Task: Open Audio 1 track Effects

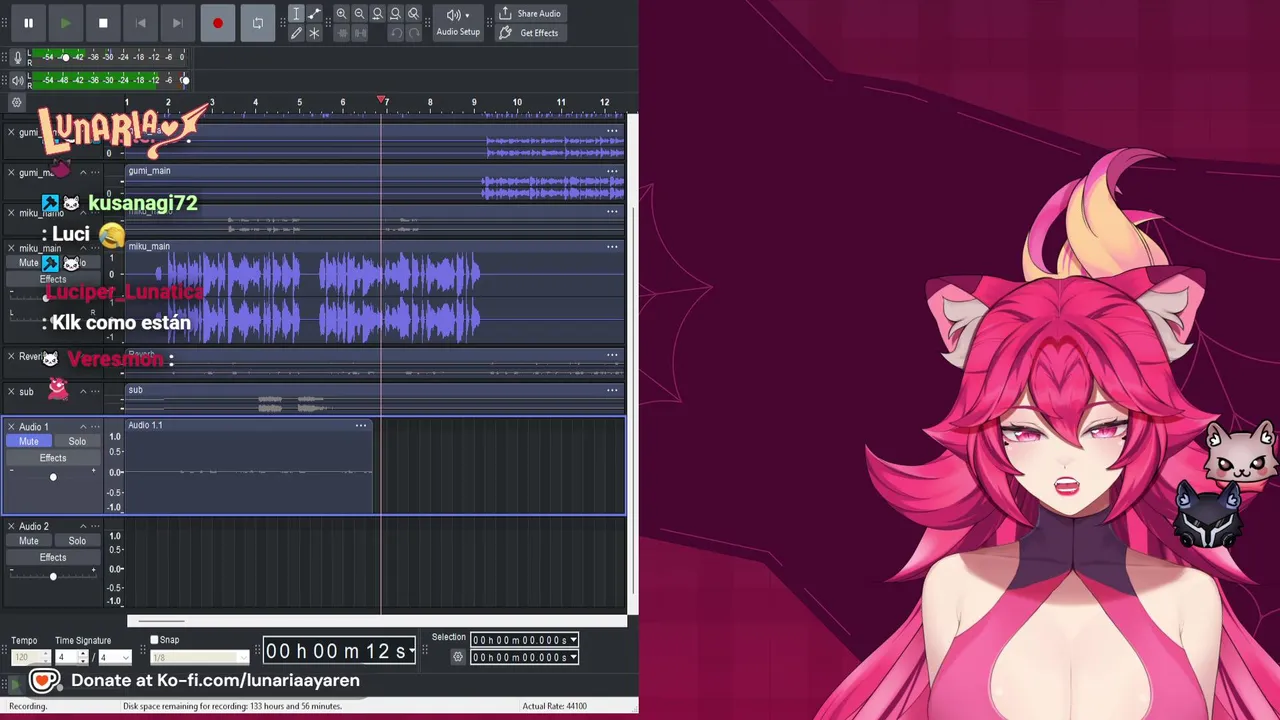Action: point(53,458)
